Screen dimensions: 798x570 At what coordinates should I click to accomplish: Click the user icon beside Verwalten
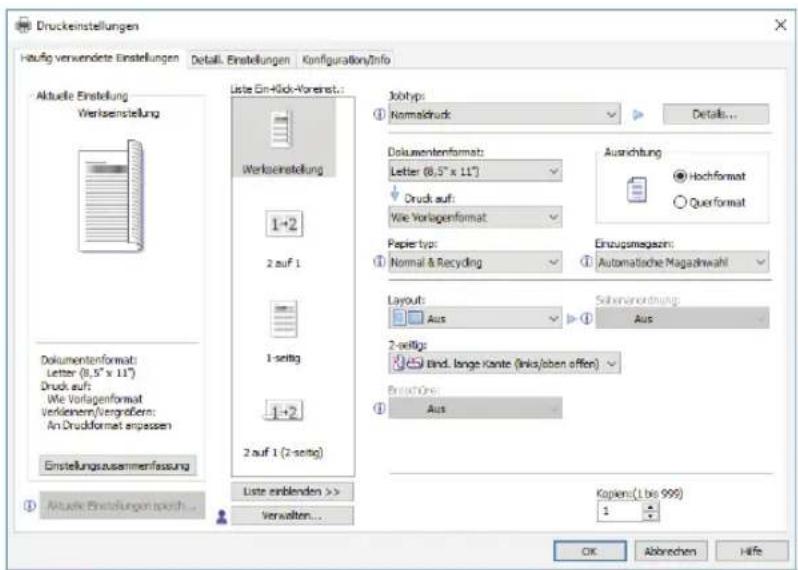(222, 517)
